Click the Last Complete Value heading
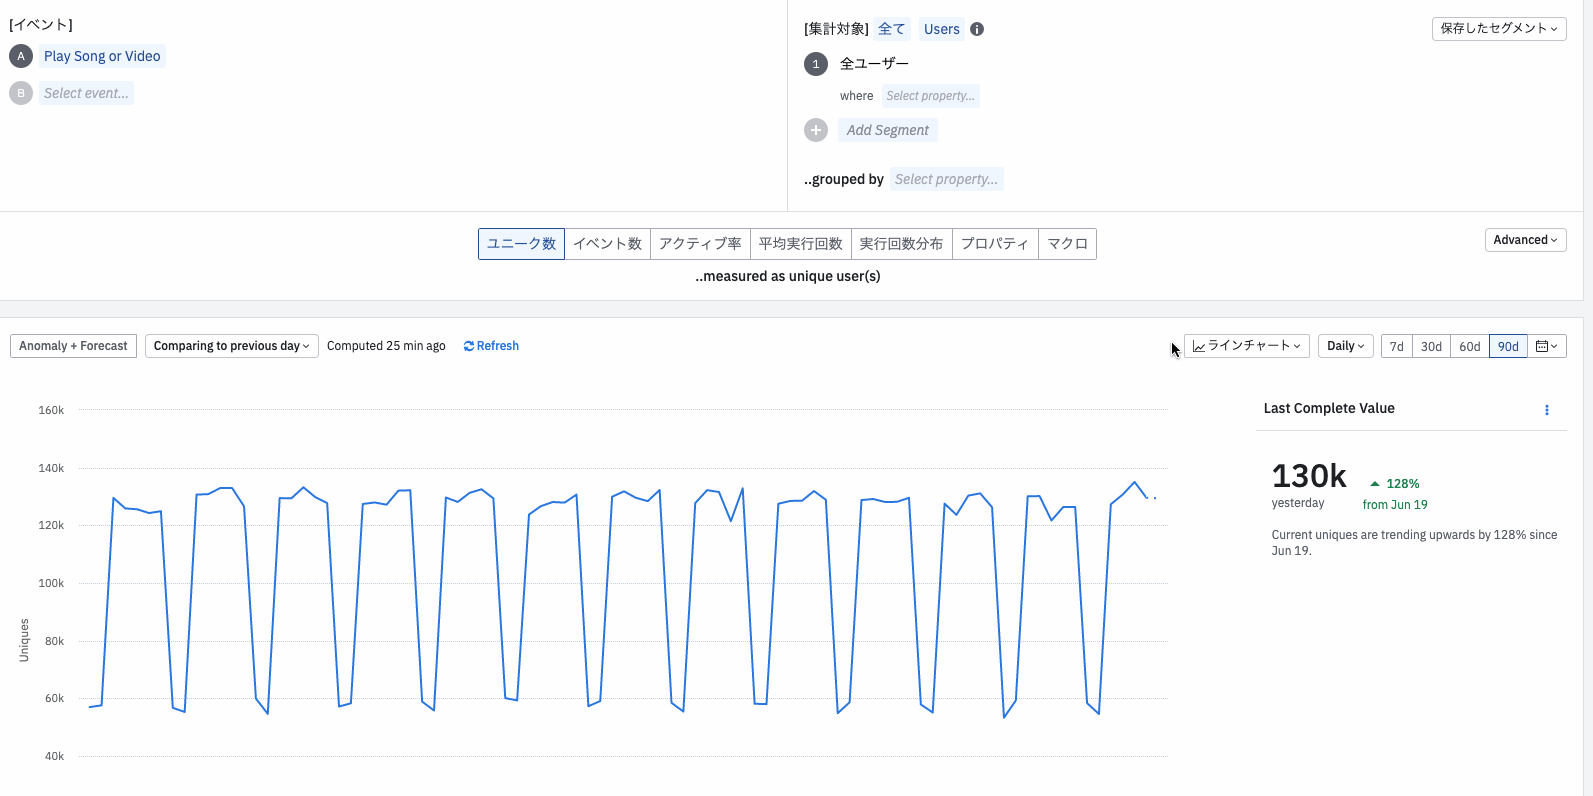 [1329, 408]
